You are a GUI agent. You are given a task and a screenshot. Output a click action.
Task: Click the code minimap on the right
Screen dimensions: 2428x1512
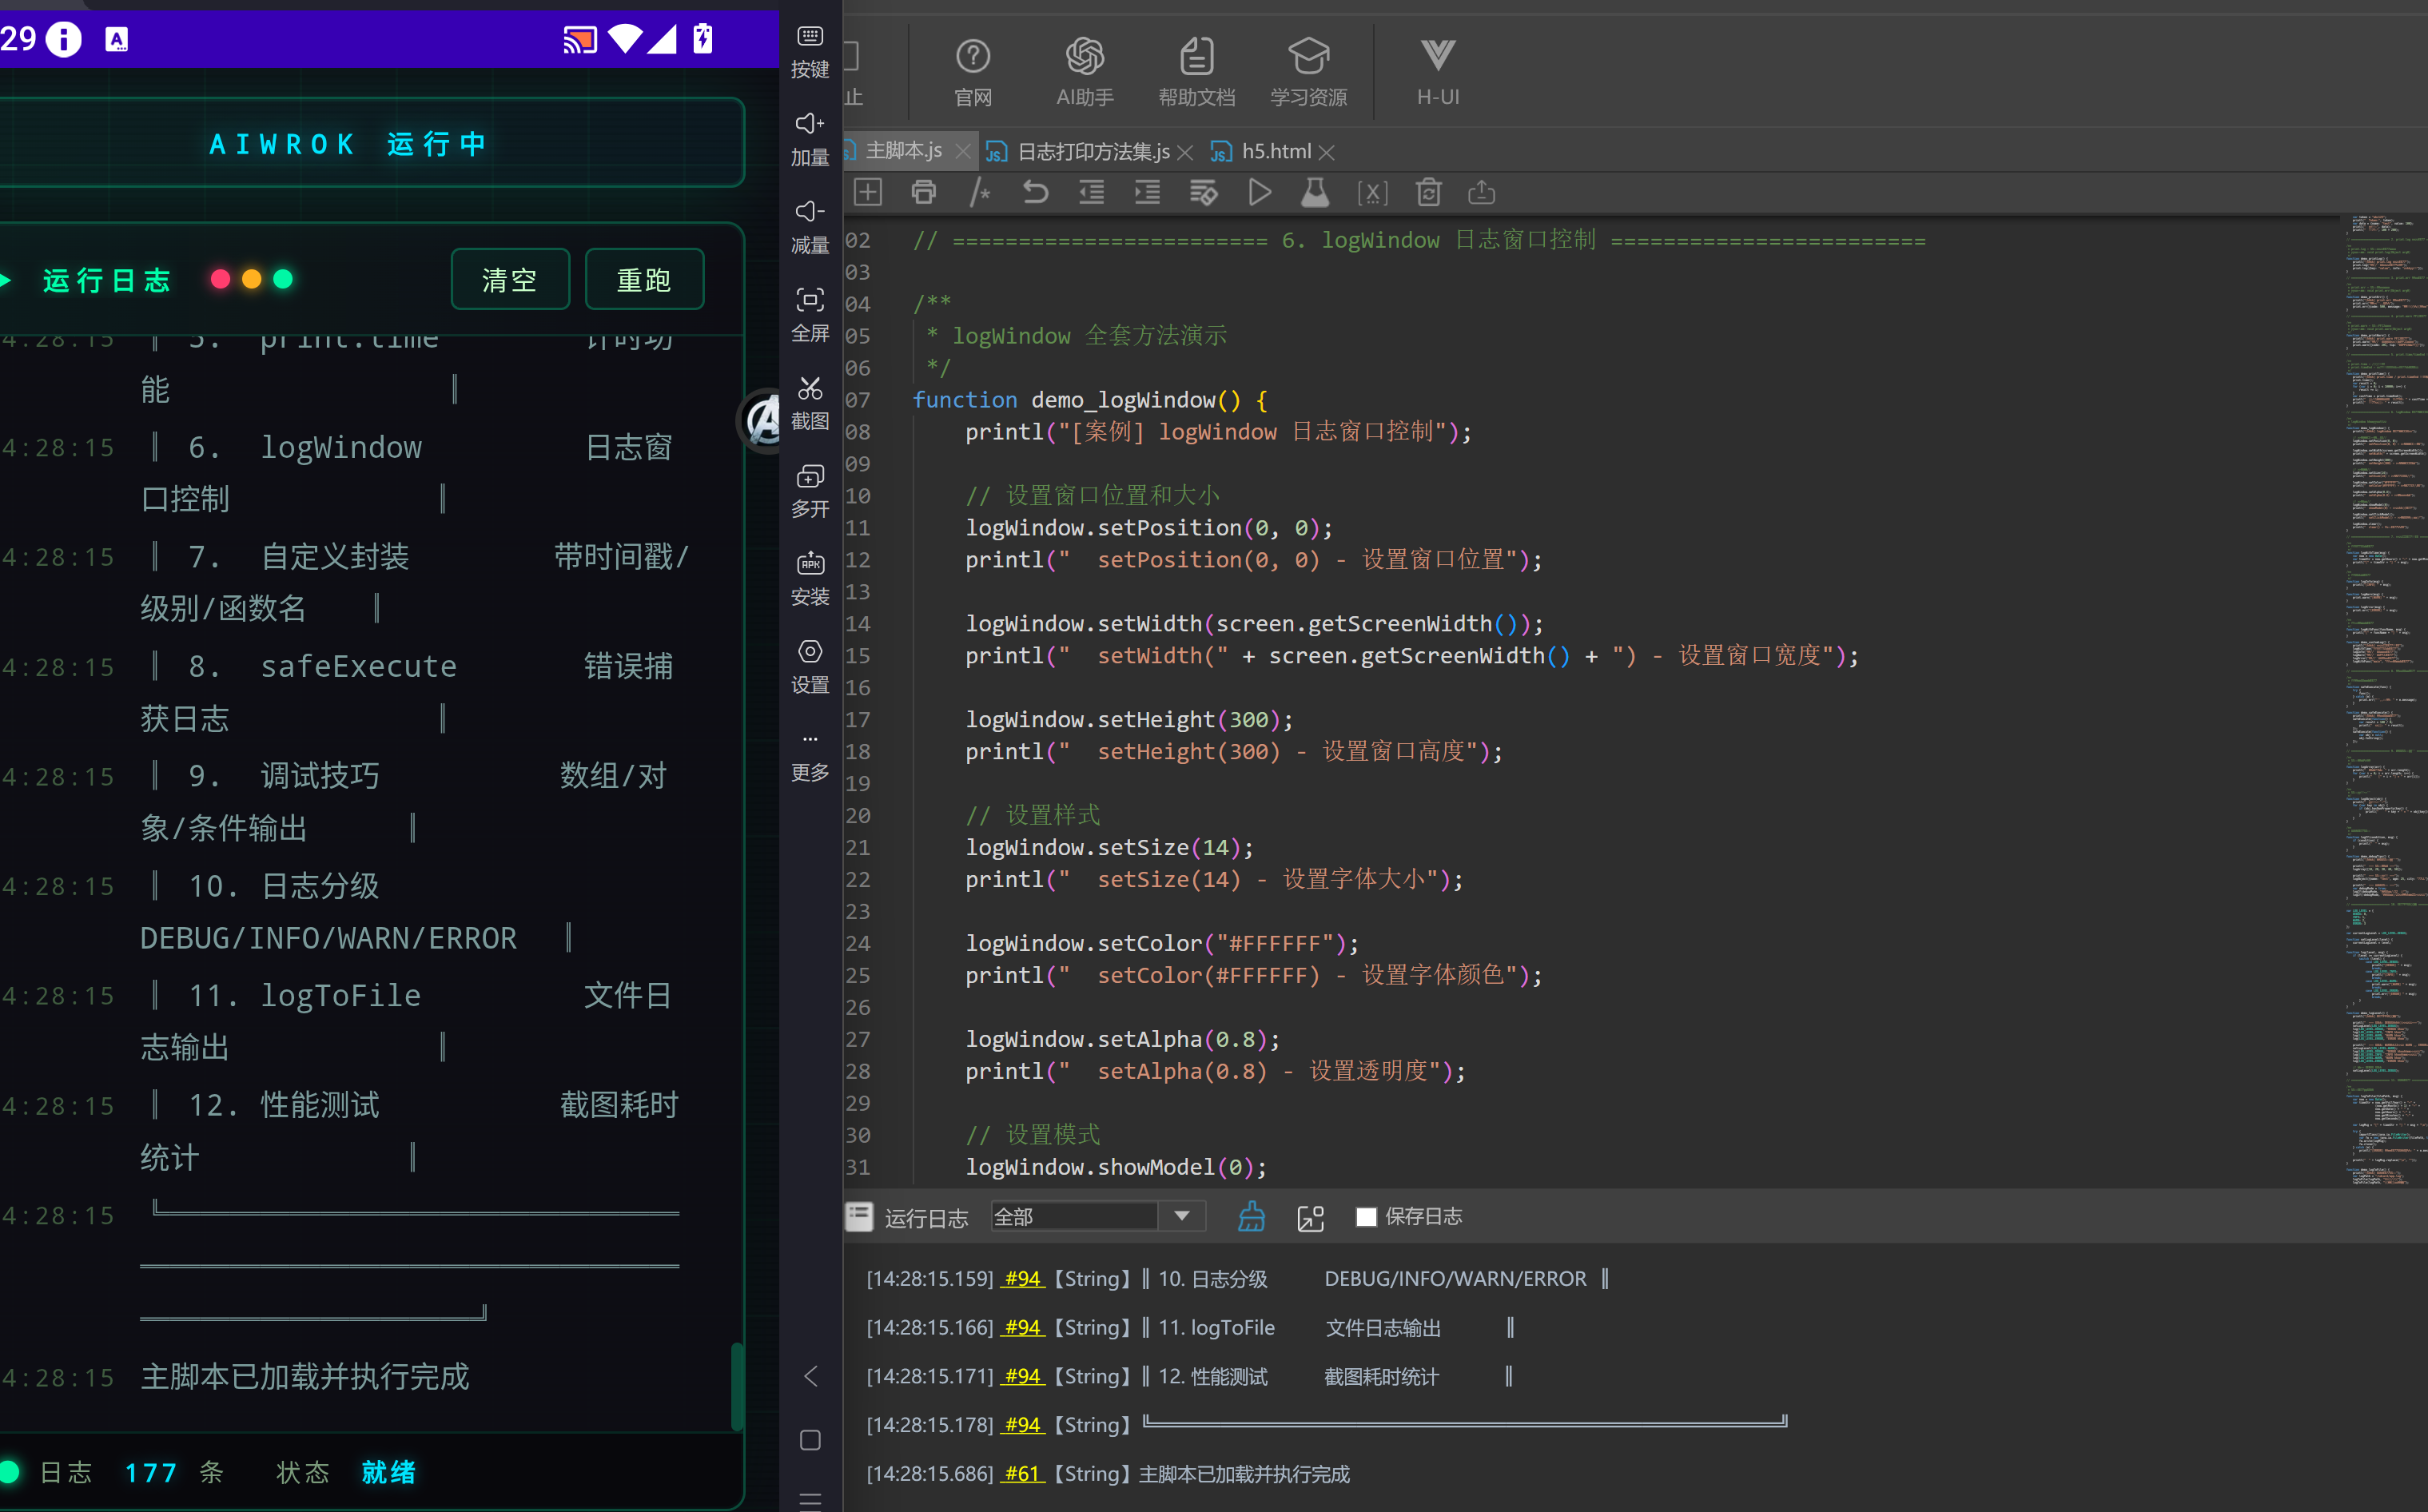(x=2386, y=700)
